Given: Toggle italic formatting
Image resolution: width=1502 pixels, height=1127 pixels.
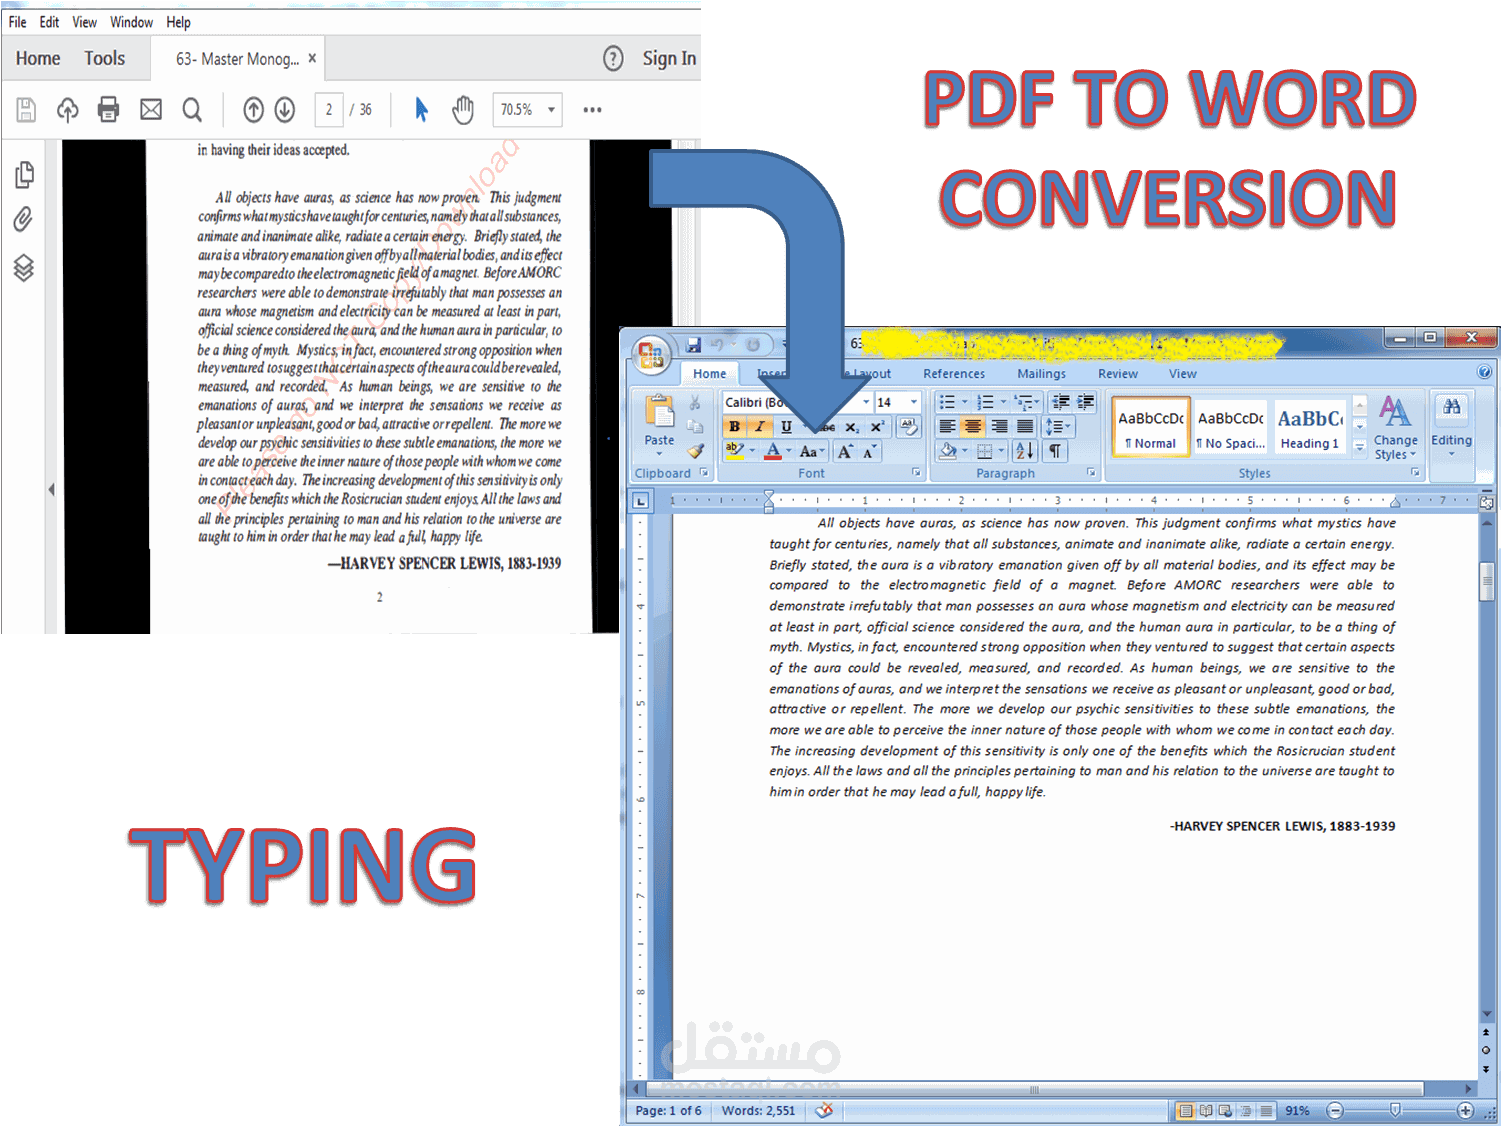Looking at the screenshot, I should [x=761, y=425].
